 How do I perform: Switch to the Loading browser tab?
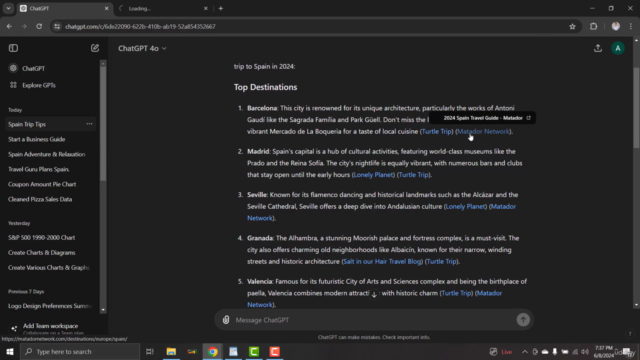163,8
